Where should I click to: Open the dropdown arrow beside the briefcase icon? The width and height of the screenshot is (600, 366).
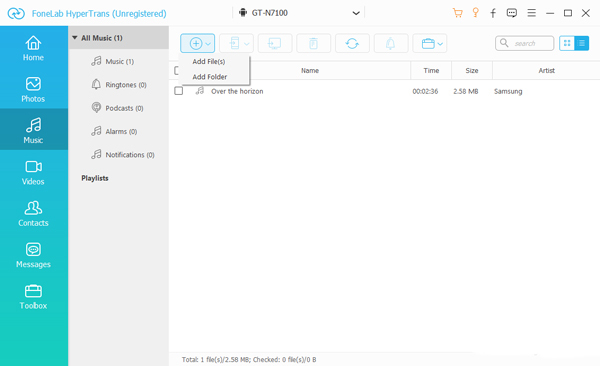(440, 44)
